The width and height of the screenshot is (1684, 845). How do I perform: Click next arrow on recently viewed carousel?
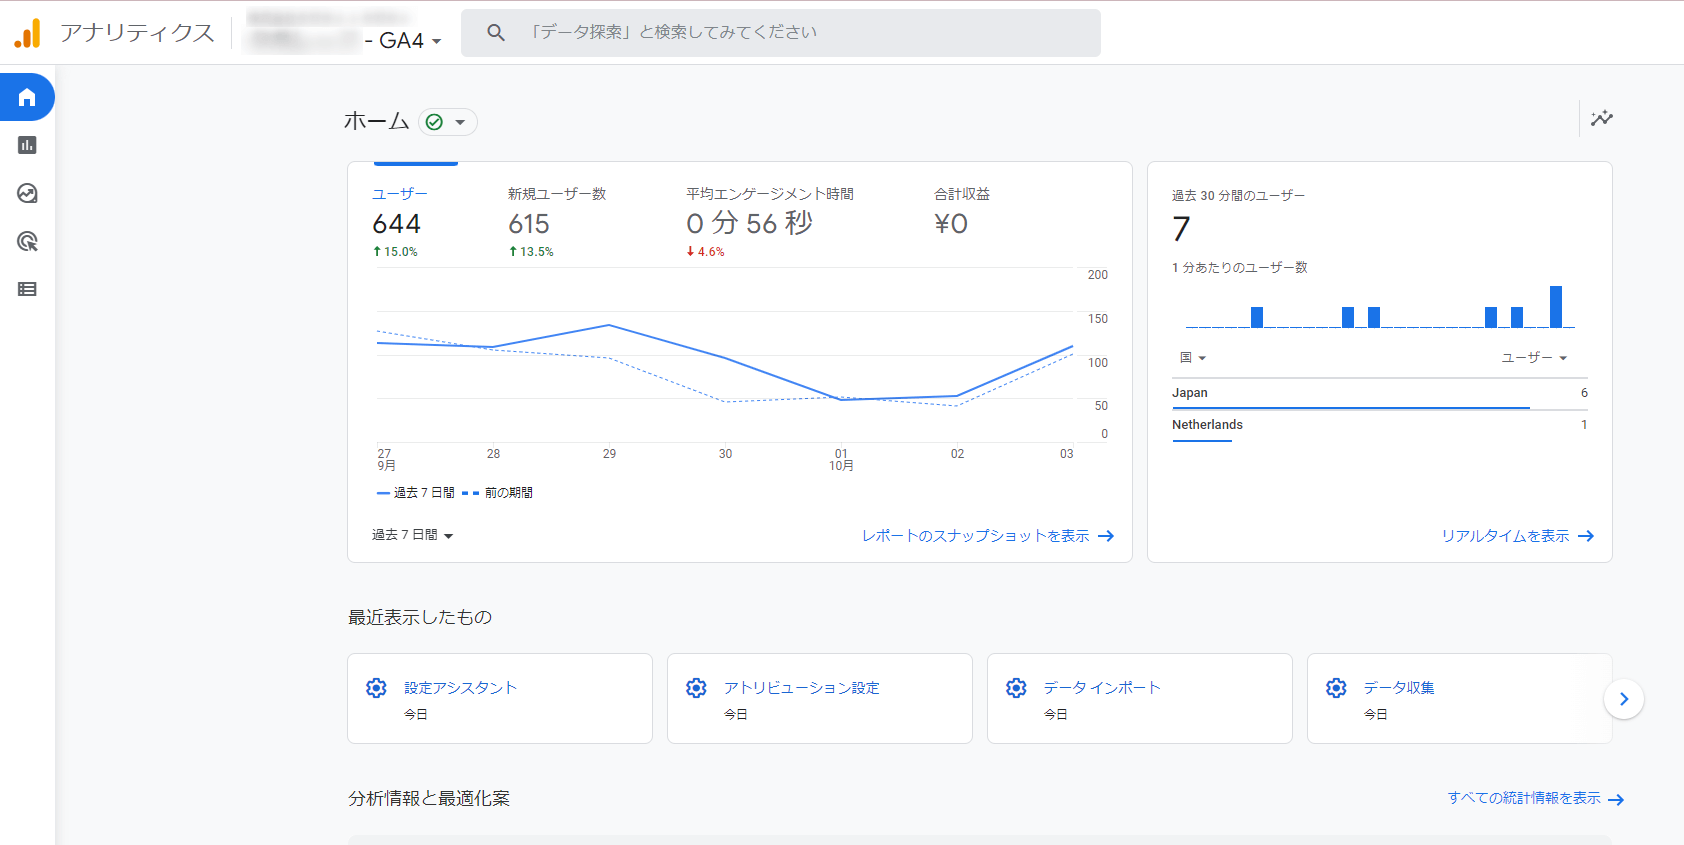click(x=1624, y=699)
